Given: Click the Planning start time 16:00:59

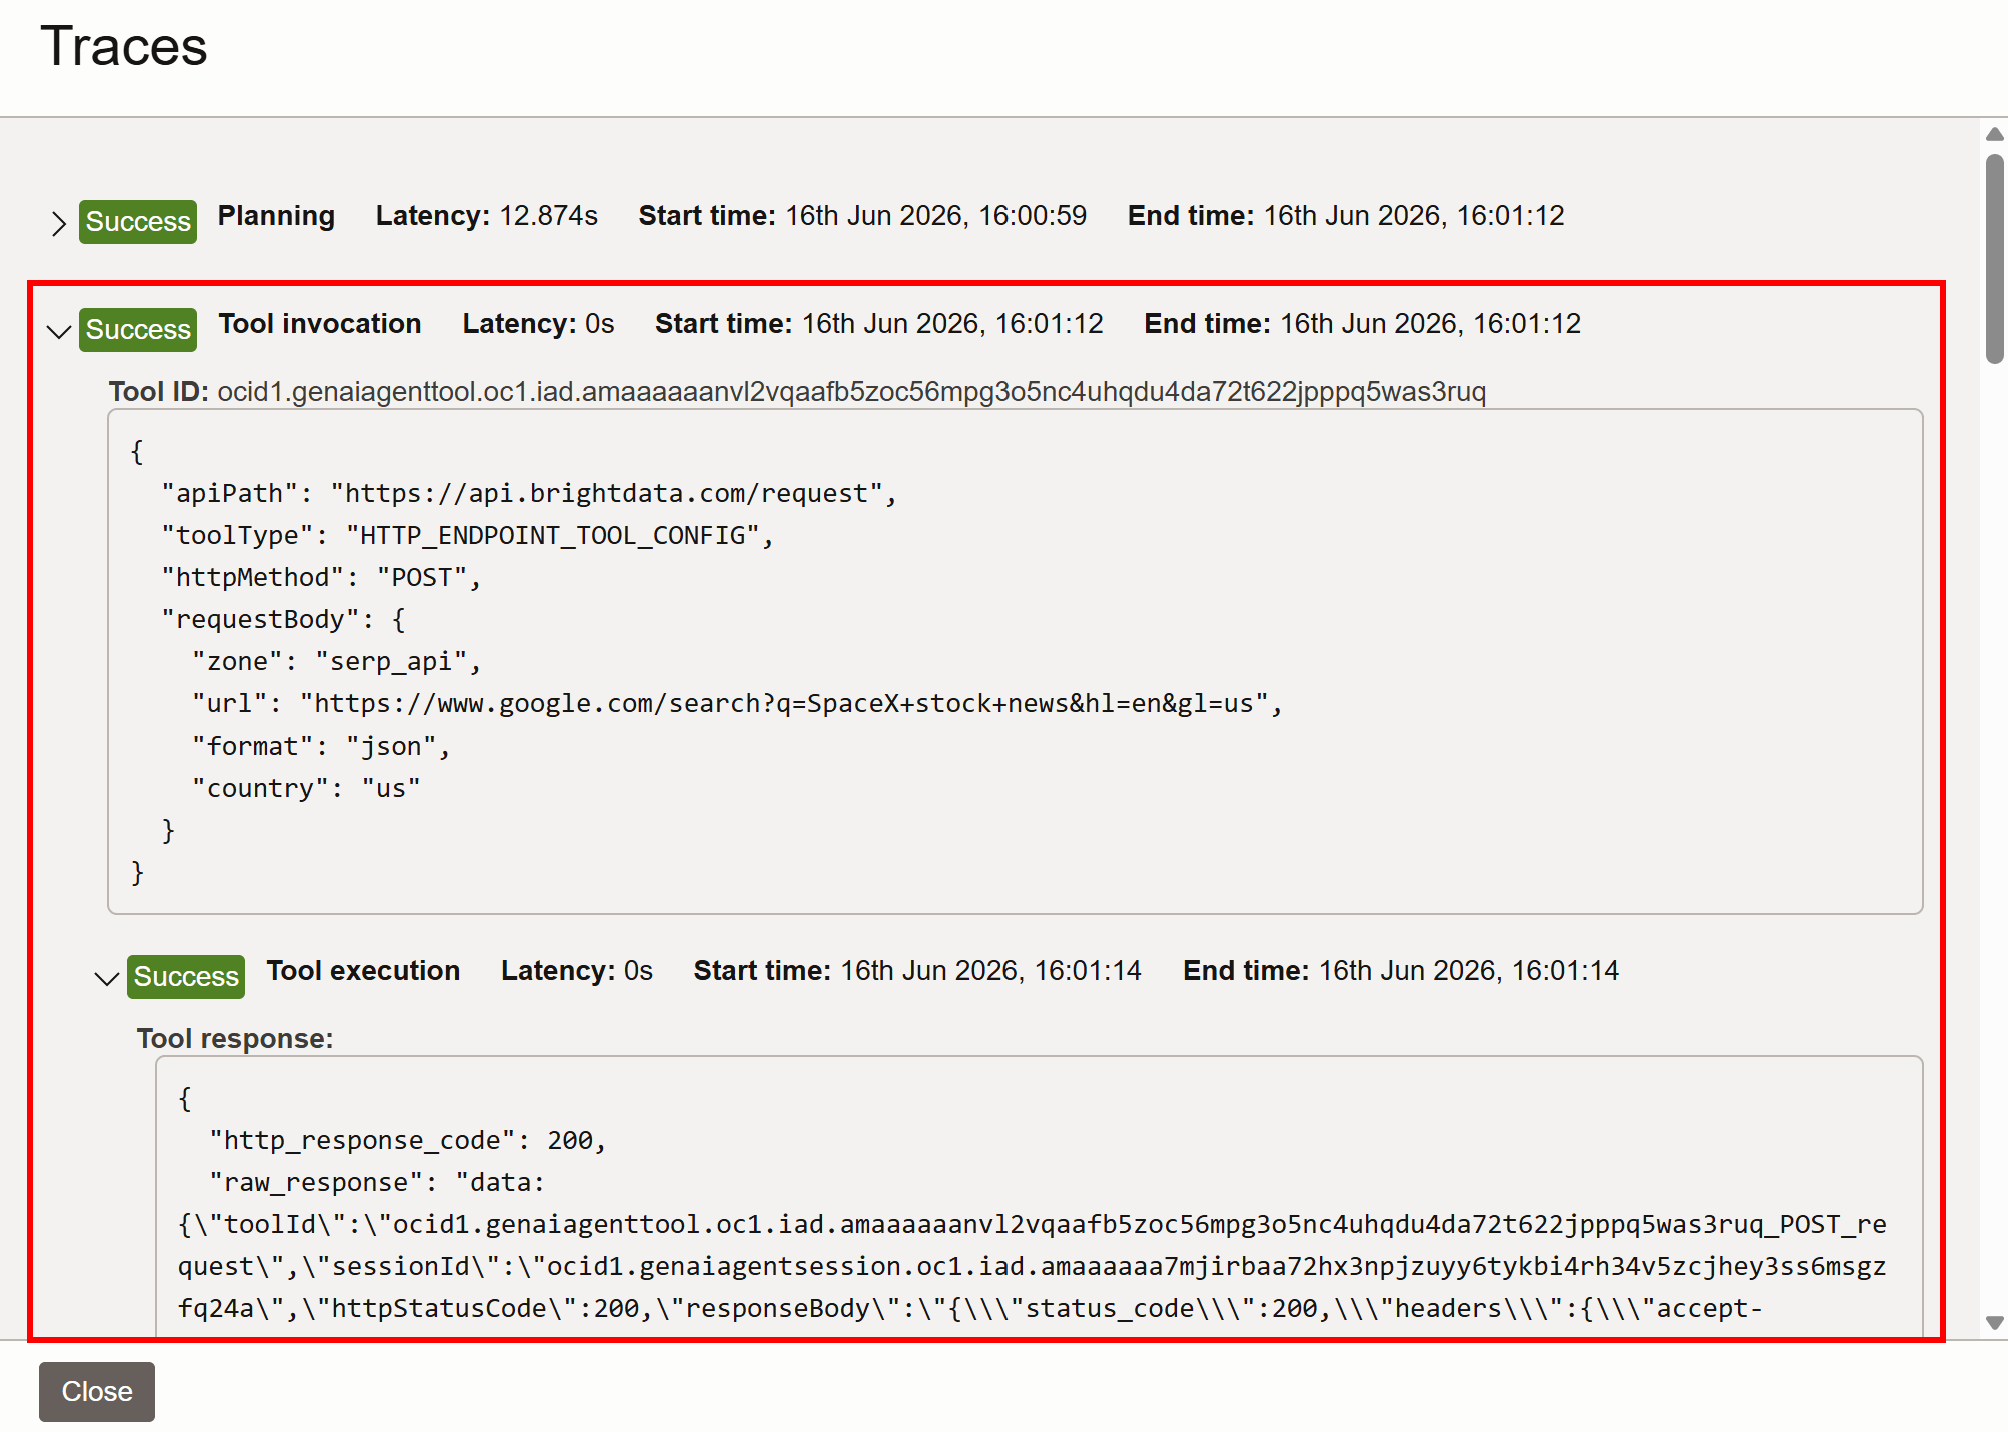Looking at the screenshot, I should (936, 216).
